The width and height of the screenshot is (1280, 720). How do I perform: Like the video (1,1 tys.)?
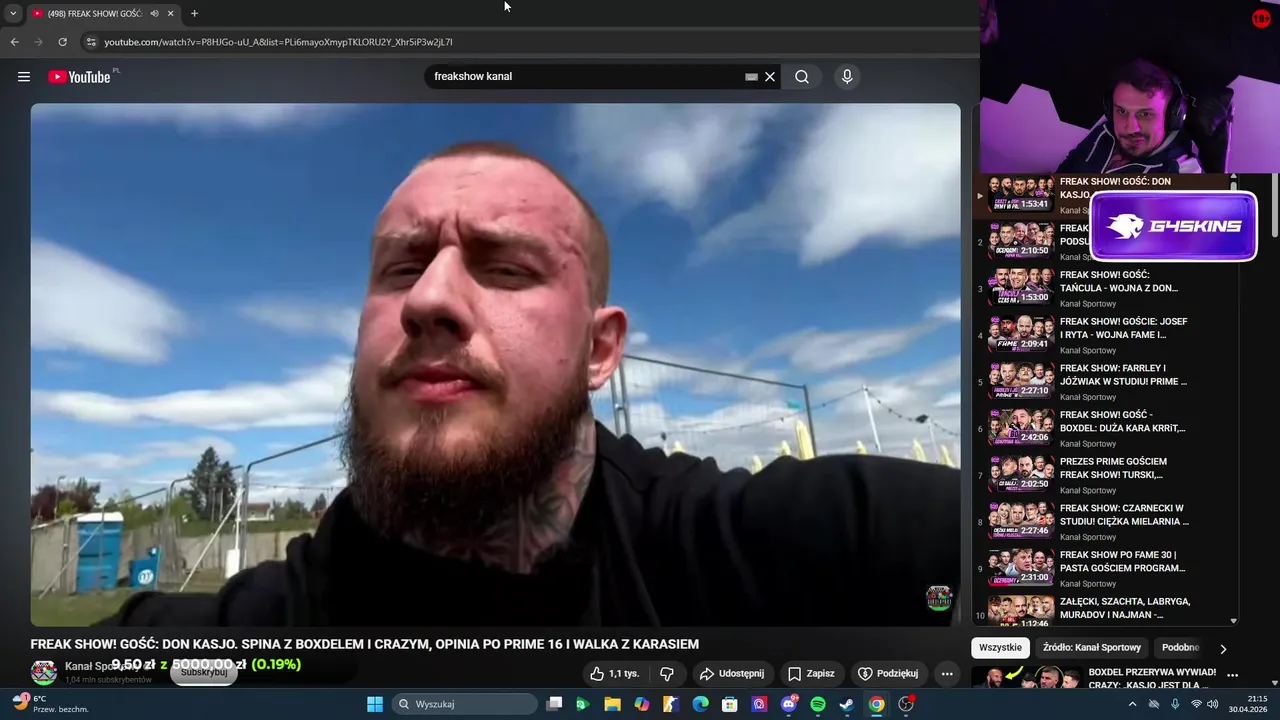coord(614,674)
